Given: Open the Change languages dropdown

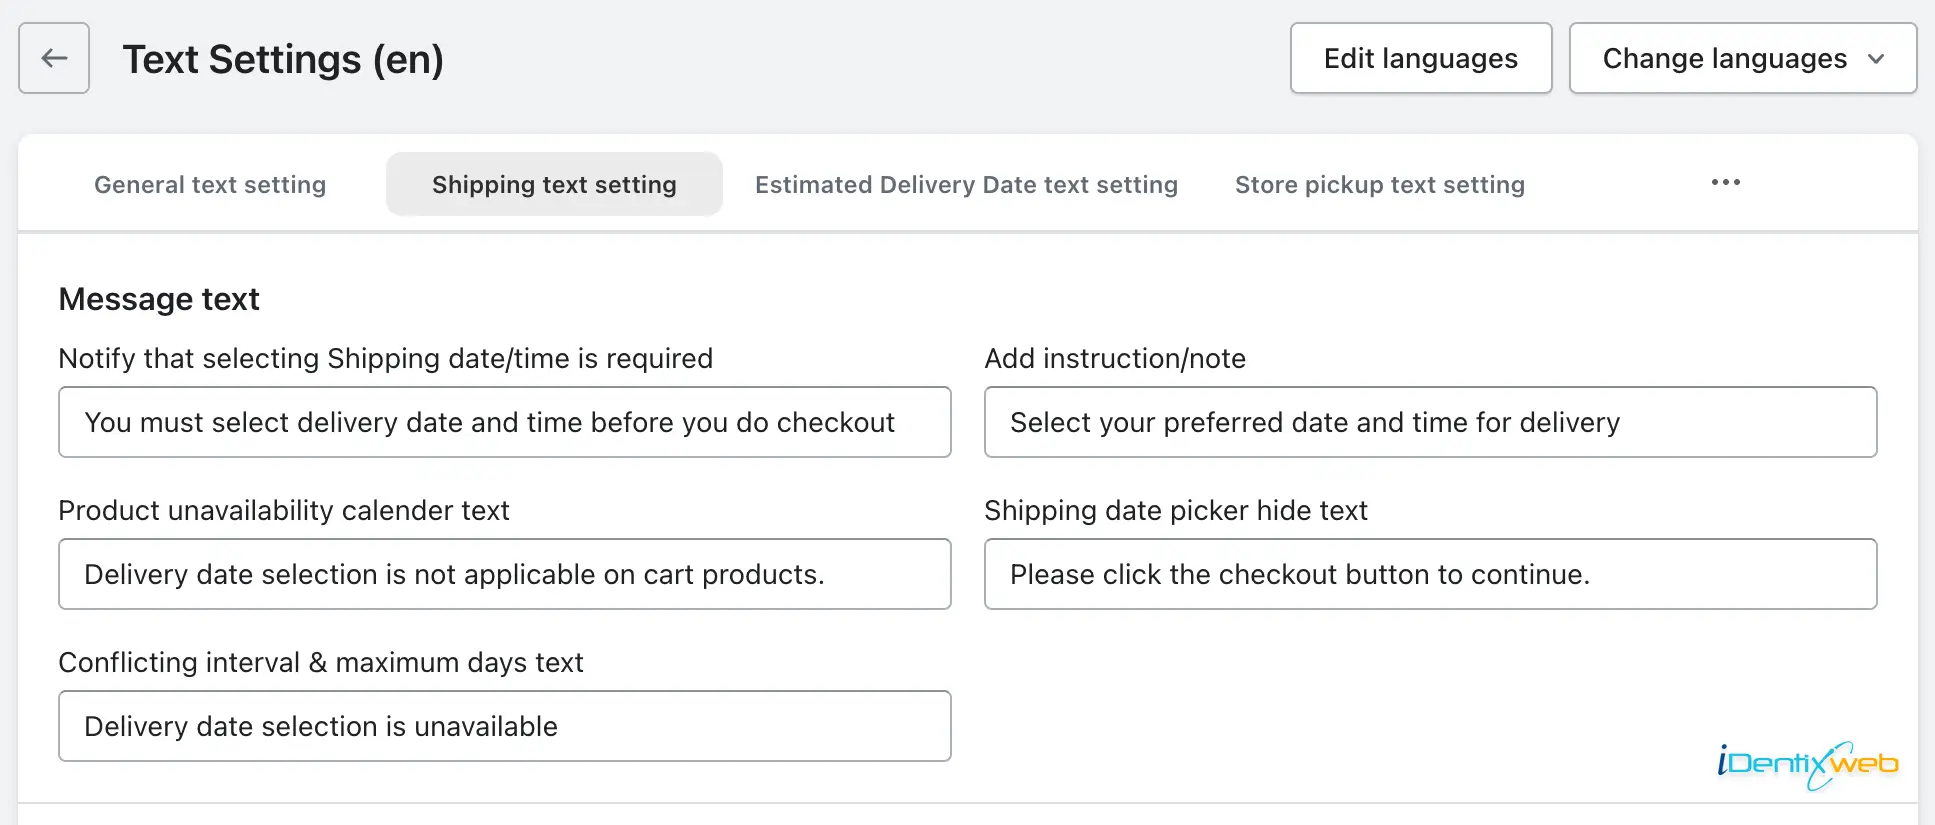Looking at the screenshot, I should pos(1742,59).
